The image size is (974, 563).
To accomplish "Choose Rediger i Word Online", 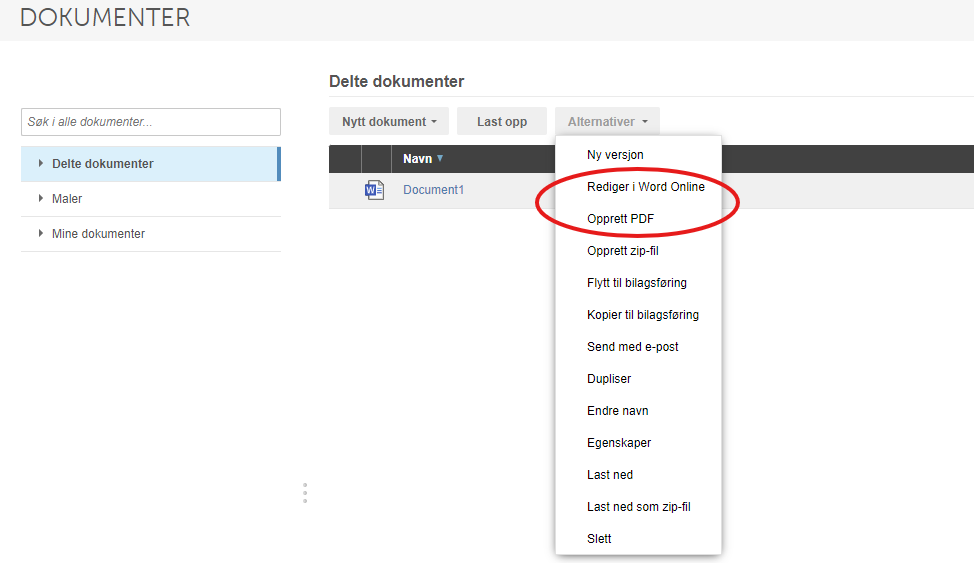I will tap(639, 186).
